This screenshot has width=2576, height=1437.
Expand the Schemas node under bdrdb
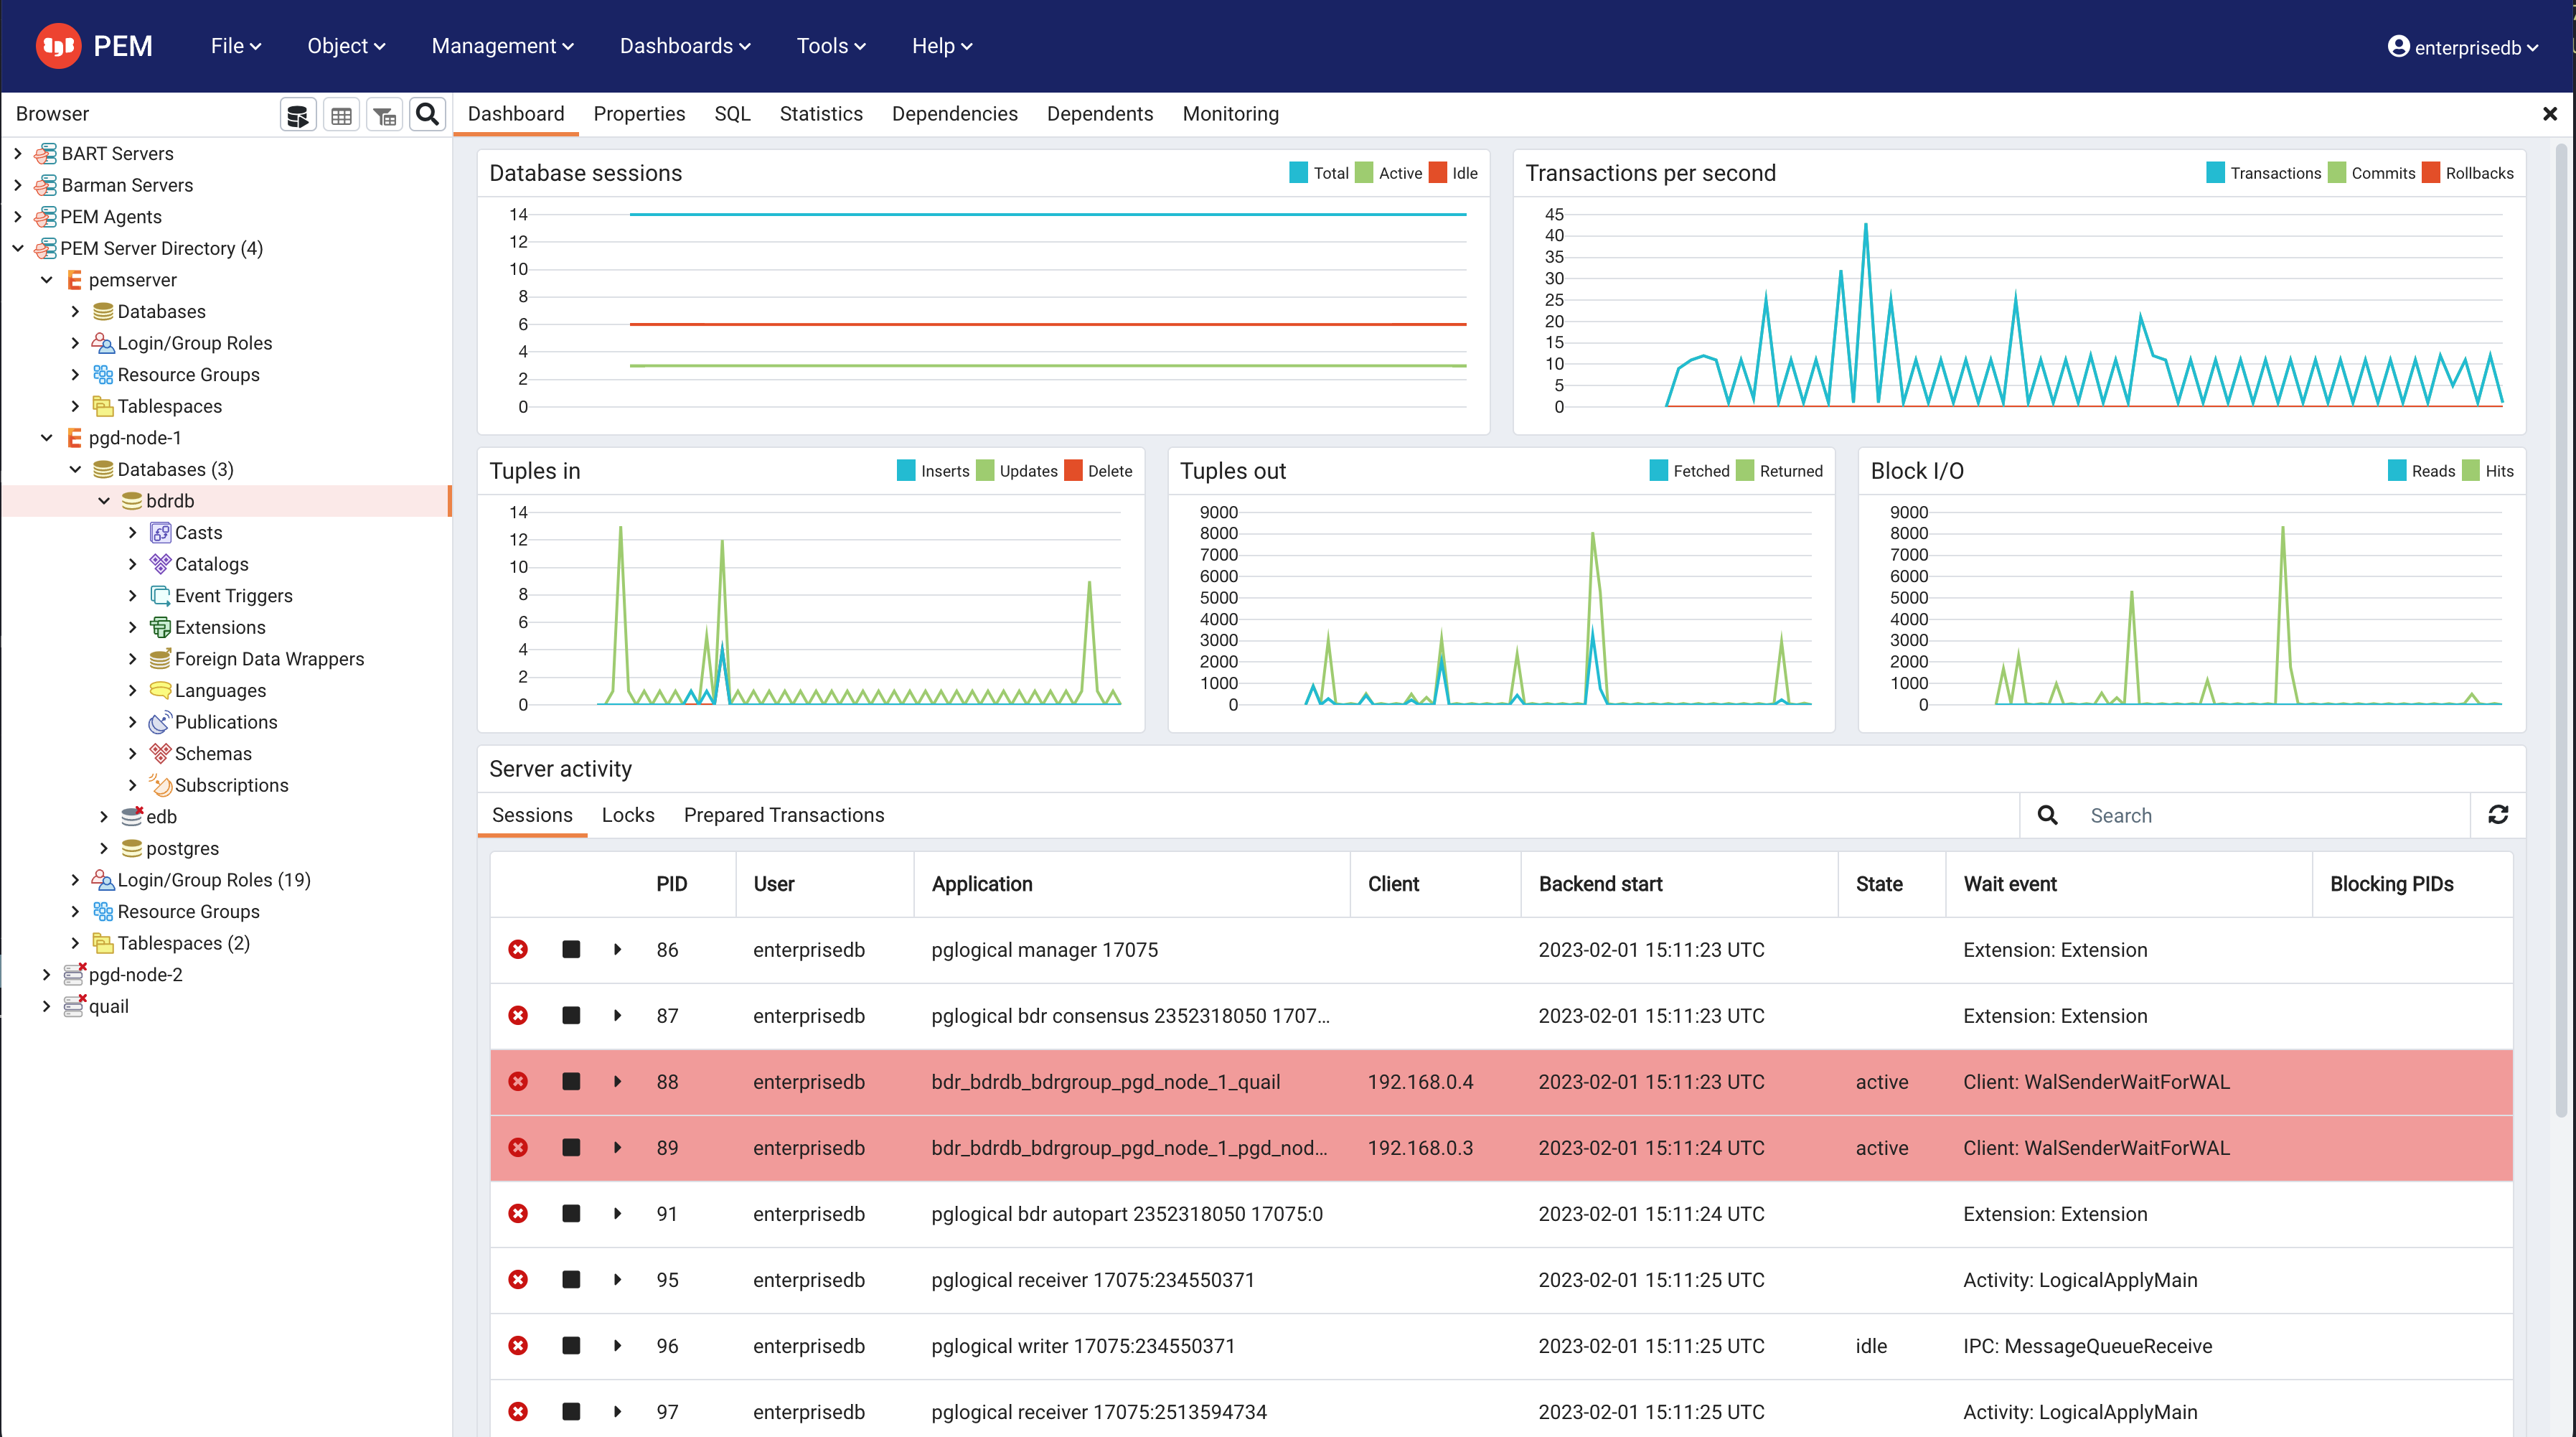[x=134, y=752]
